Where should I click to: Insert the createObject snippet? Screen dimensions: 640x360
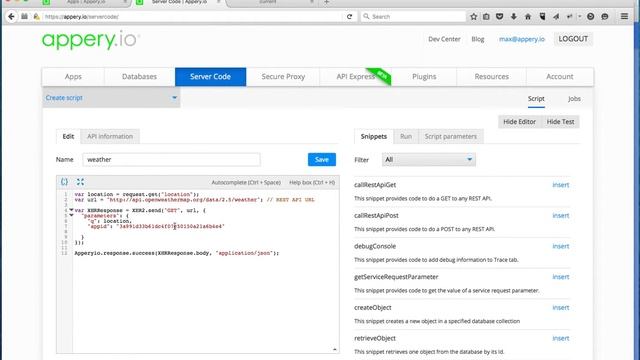tap(560, 308)
